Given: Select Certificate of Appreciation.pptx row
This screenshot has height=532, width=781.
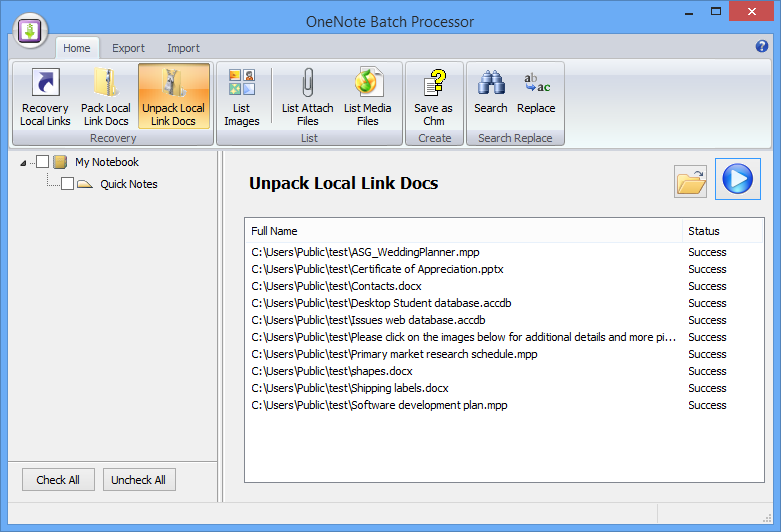Looking at the screenshot, I should click(504, 269).
